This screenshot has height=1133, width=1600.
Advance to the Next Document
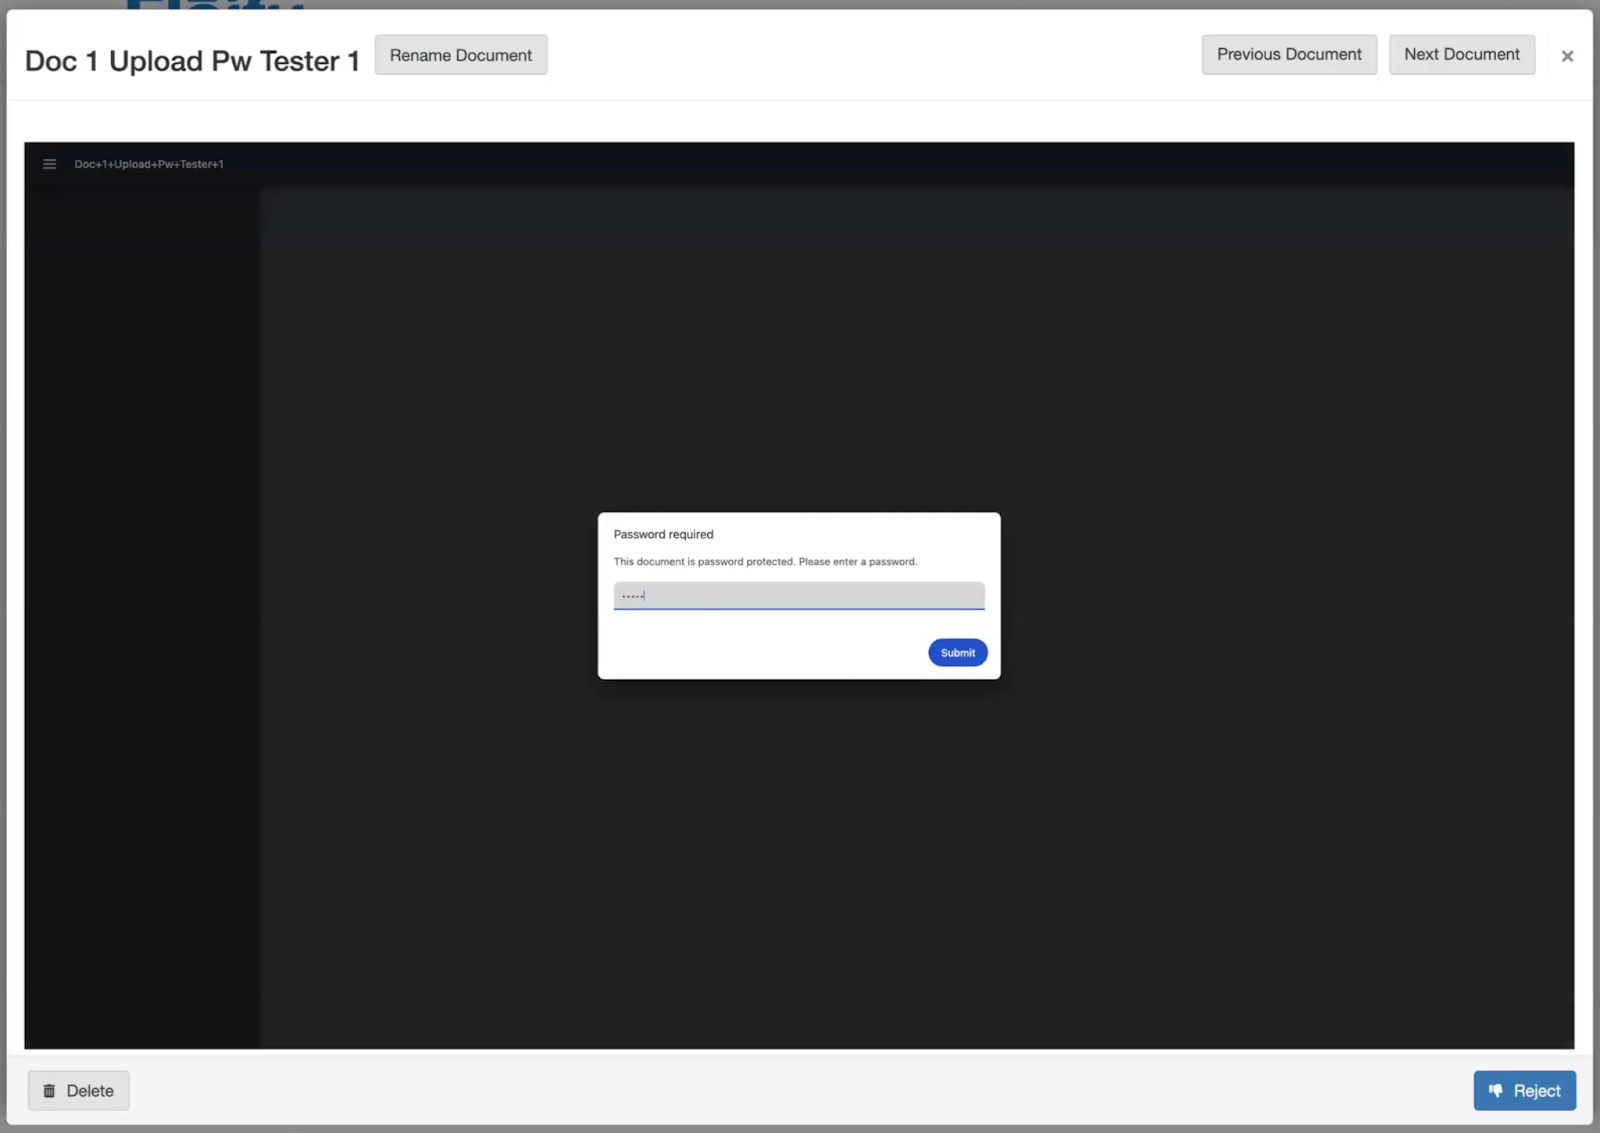pos(1461,55)
